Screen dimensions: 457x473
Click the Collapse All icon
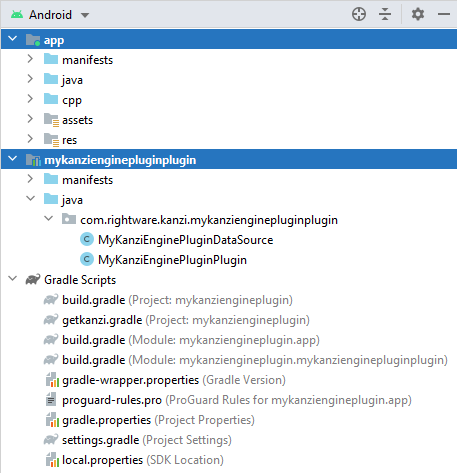(385, 14)
